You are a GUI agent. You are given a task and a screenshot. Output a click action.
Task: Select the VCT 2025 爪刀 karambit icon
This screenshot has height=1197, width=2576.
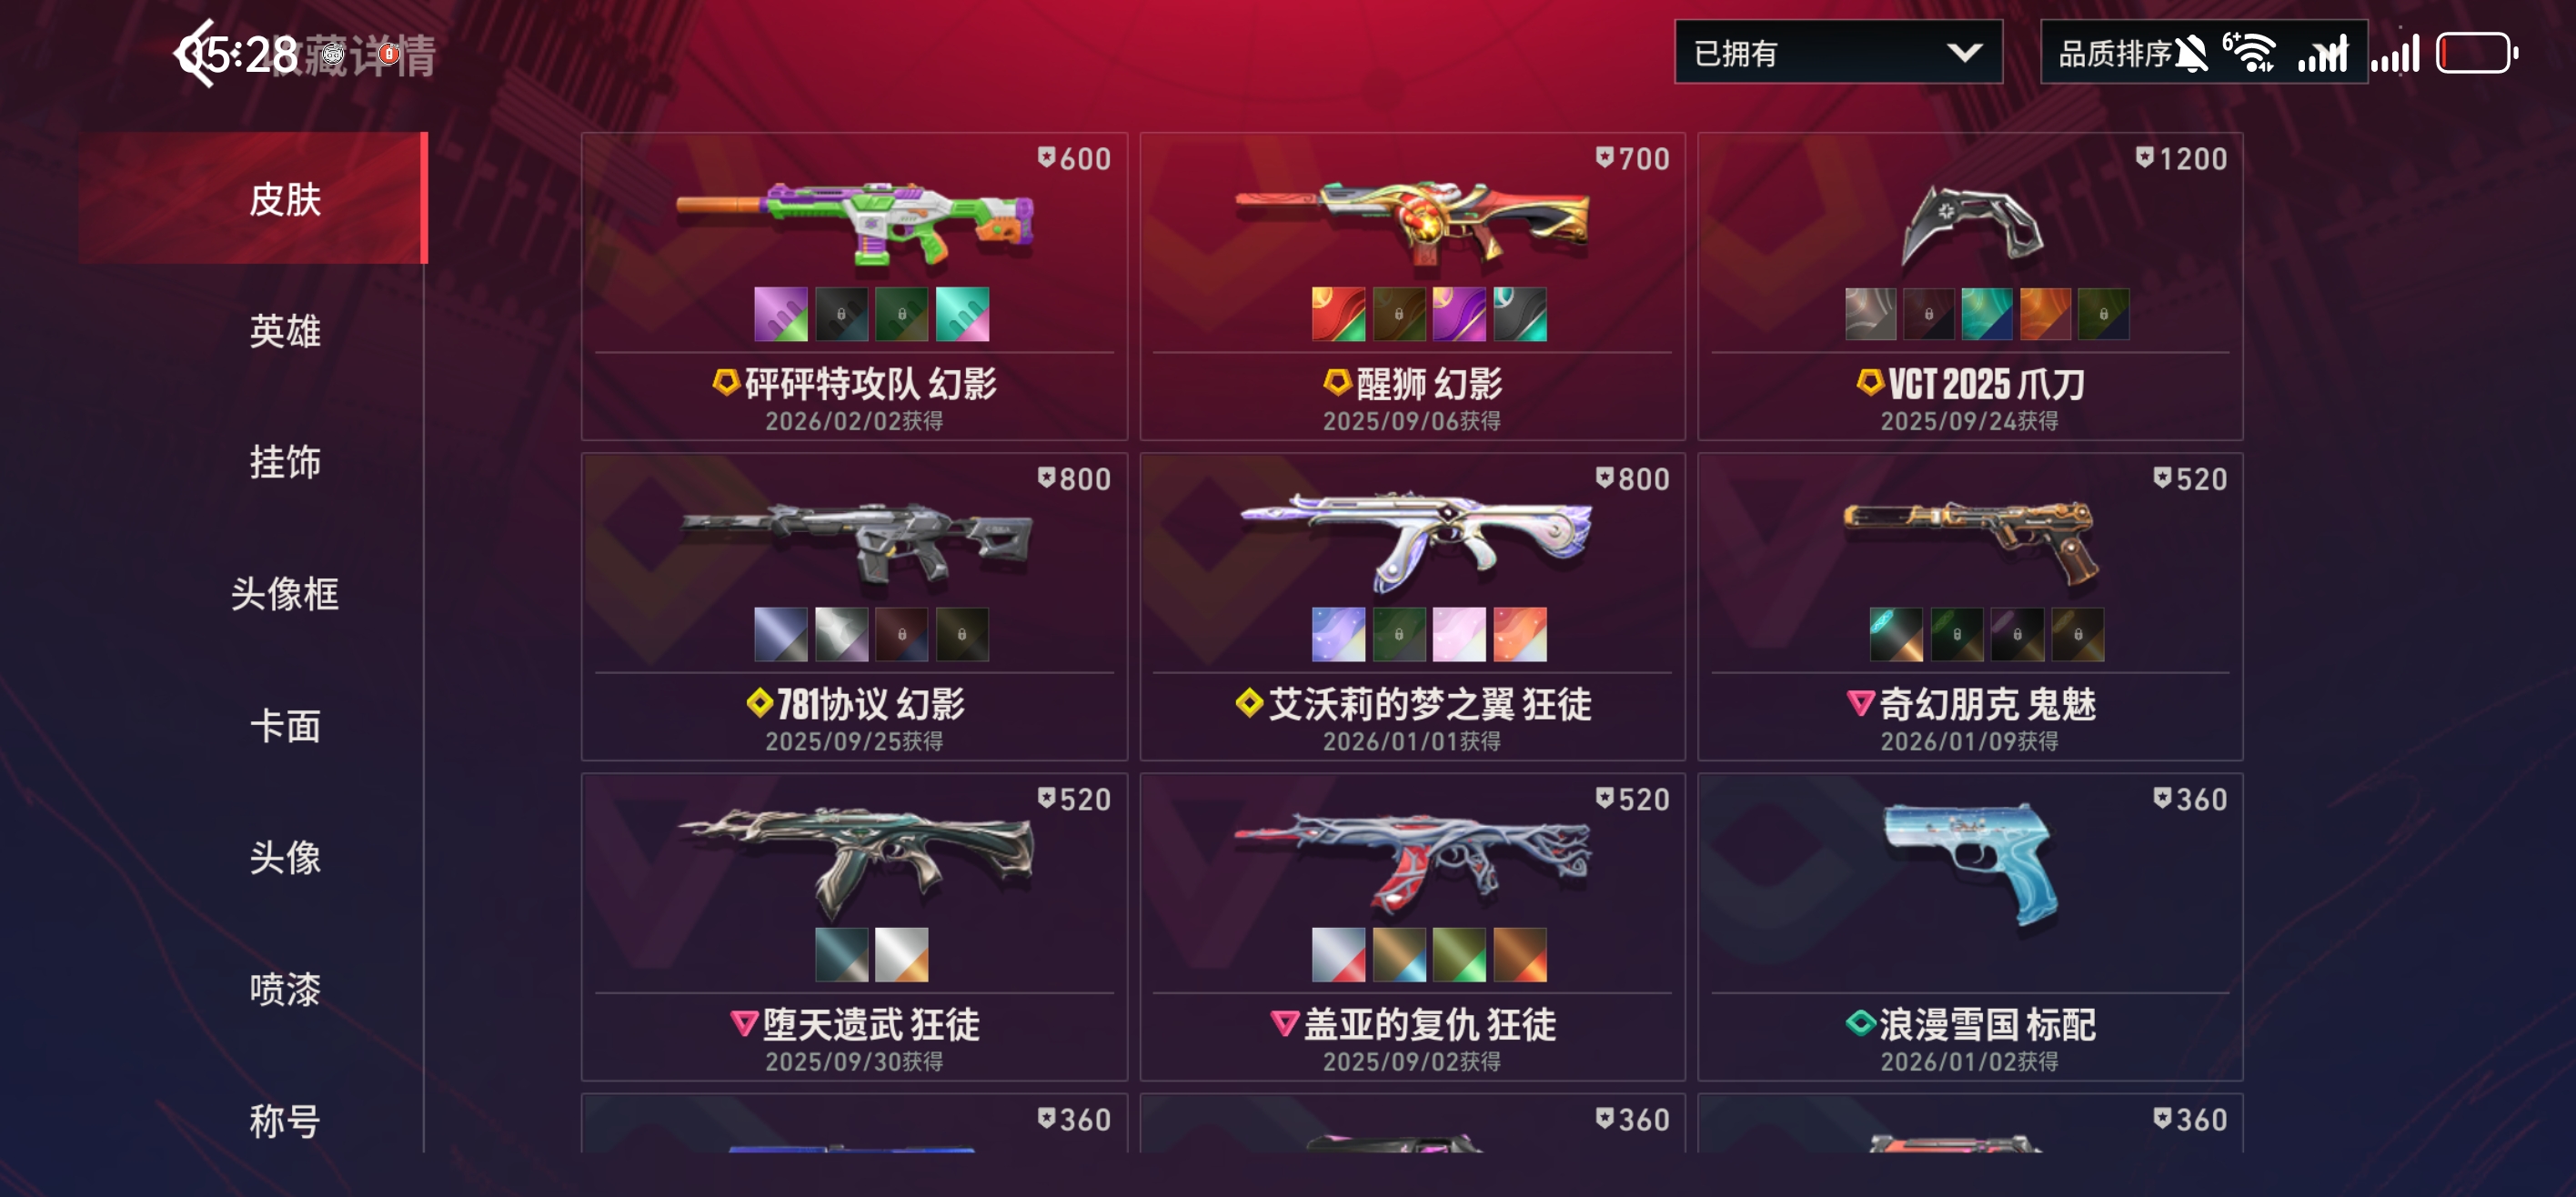pyautogui.click(x=1969, y=227)
